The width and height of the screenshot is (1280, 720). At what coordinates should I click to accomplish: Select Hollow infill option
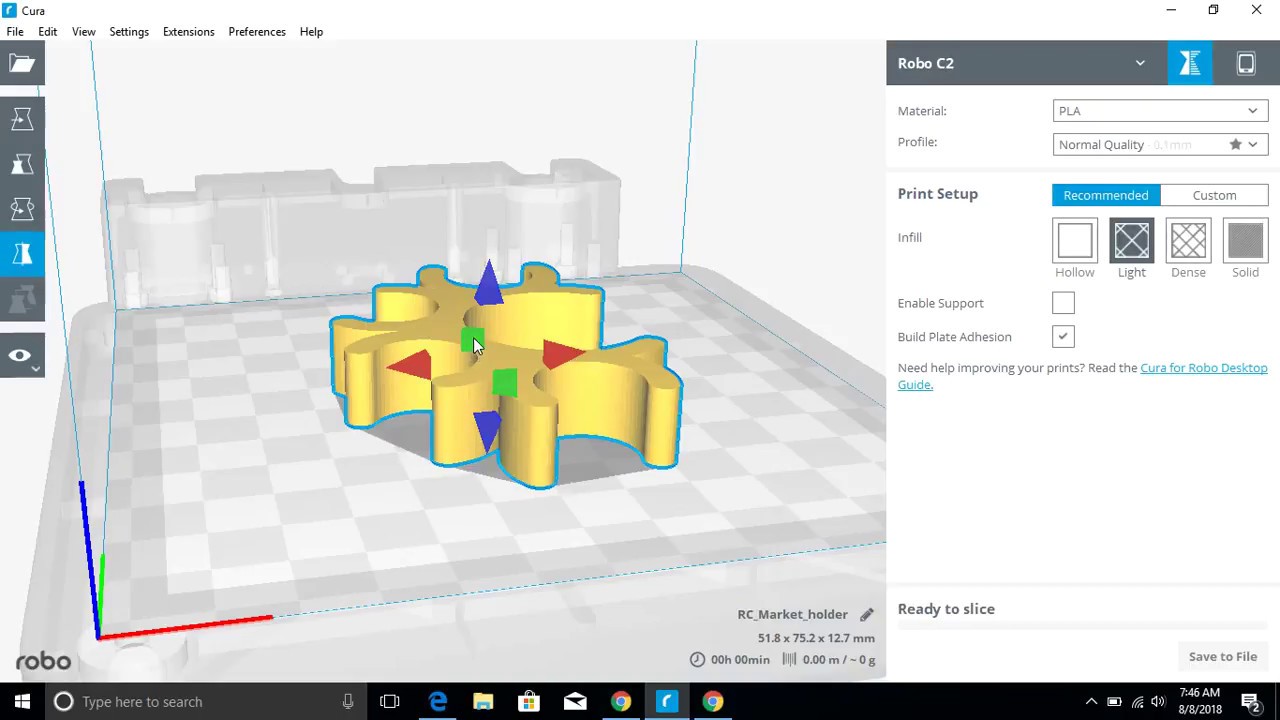coord(1075,240)
